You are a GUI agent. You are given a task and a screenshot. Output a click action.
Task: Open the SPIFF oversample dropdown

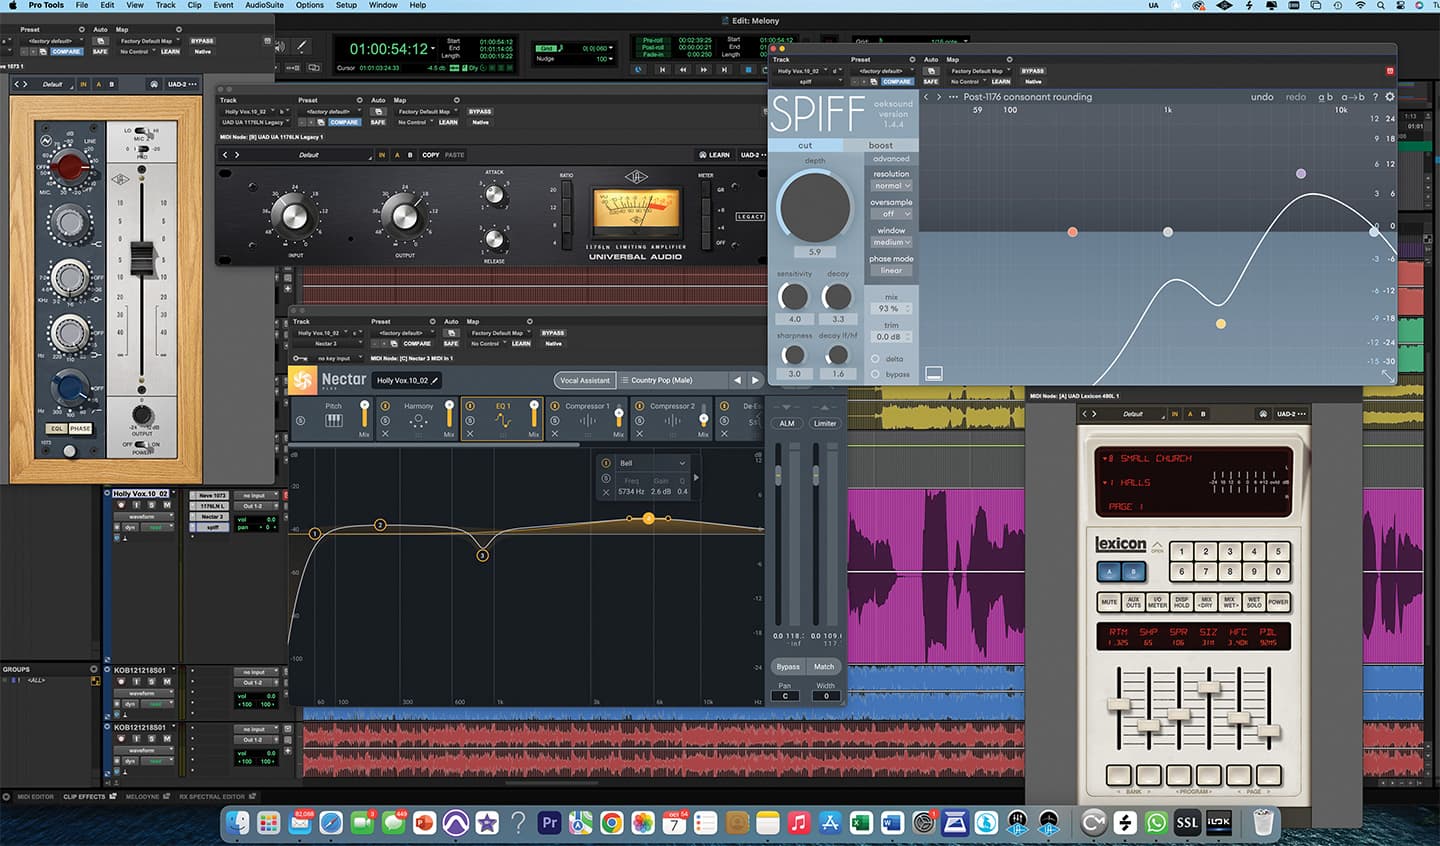click(891, 213)
